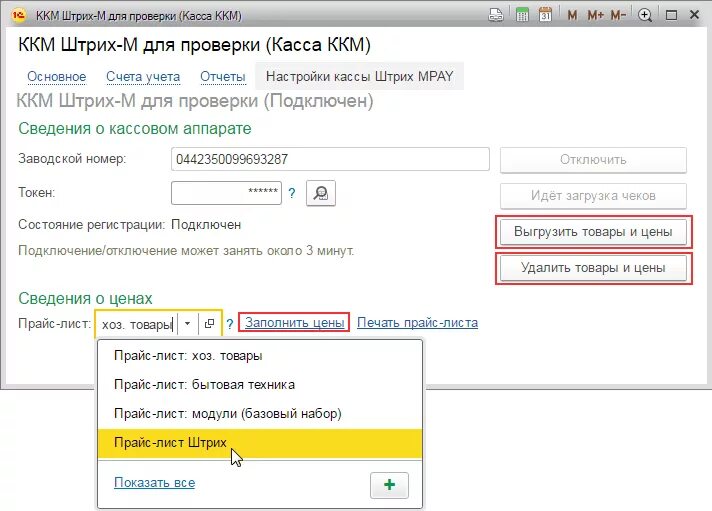Switch to the Счета учета tab

pyautogui.click(x=143, y=76)
